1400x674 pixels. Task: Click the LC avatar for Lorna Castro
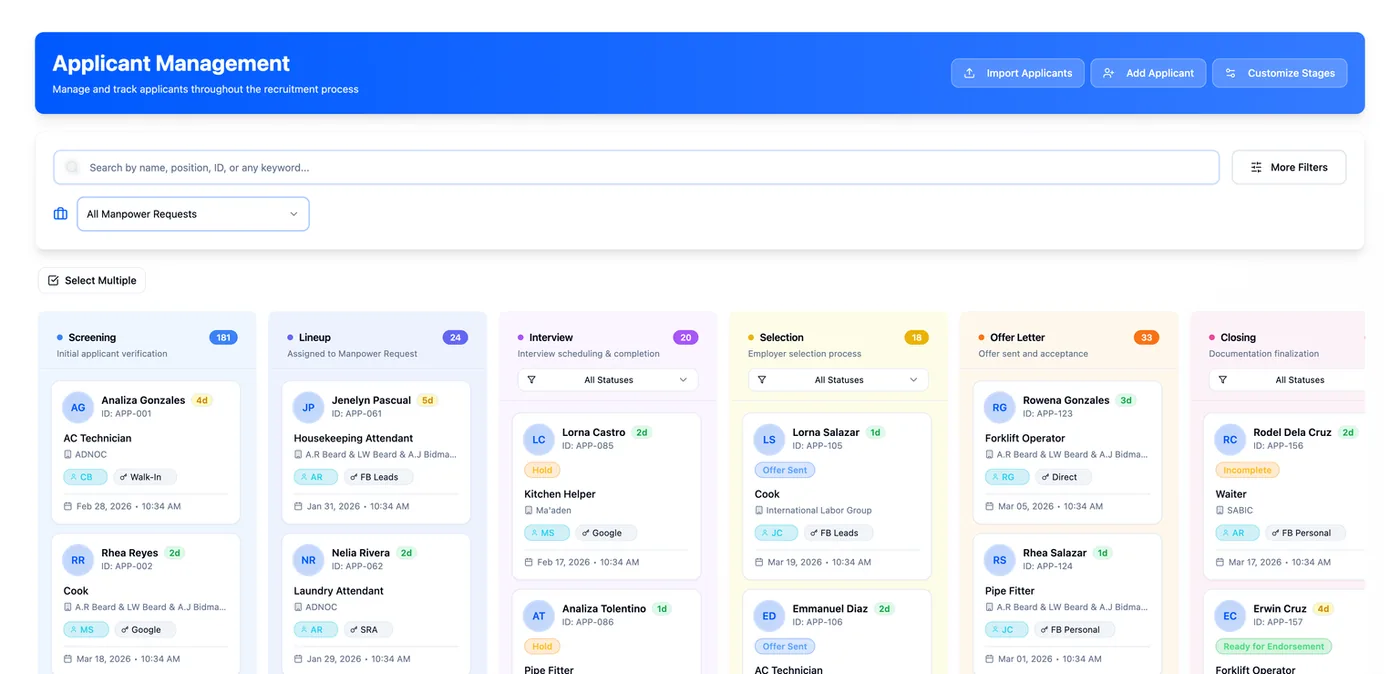point(539,439)
